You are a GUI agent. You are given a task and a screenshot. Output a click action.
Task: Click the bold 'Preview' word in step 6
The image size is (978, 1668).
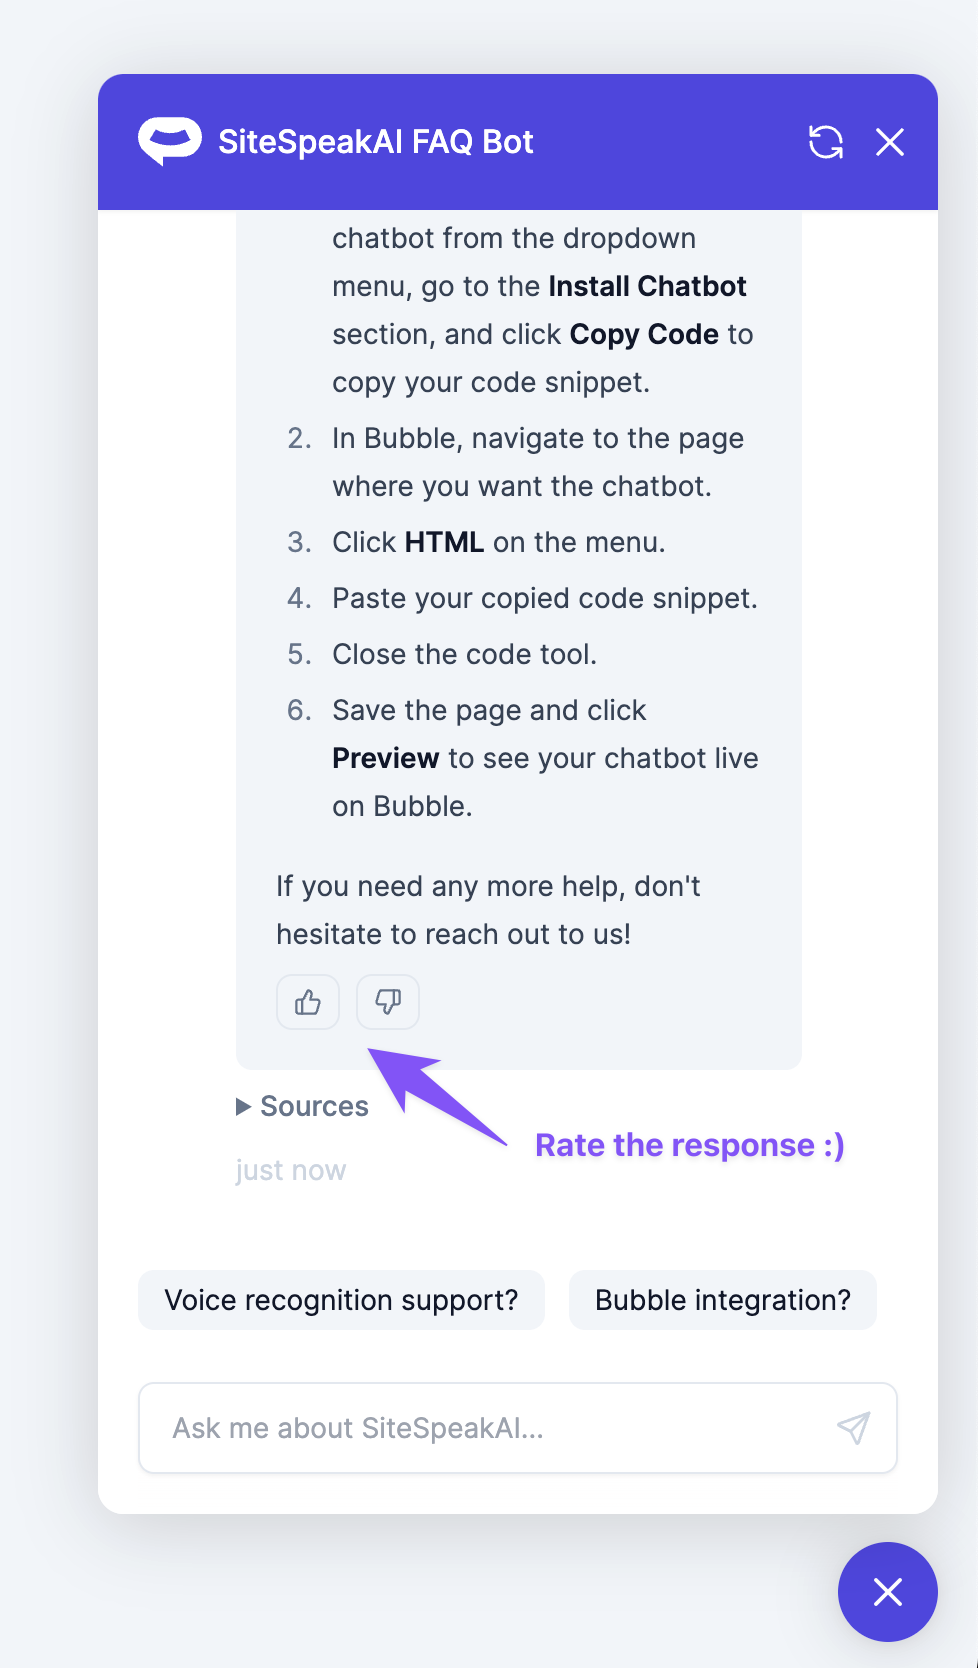[x=385, y=758]
